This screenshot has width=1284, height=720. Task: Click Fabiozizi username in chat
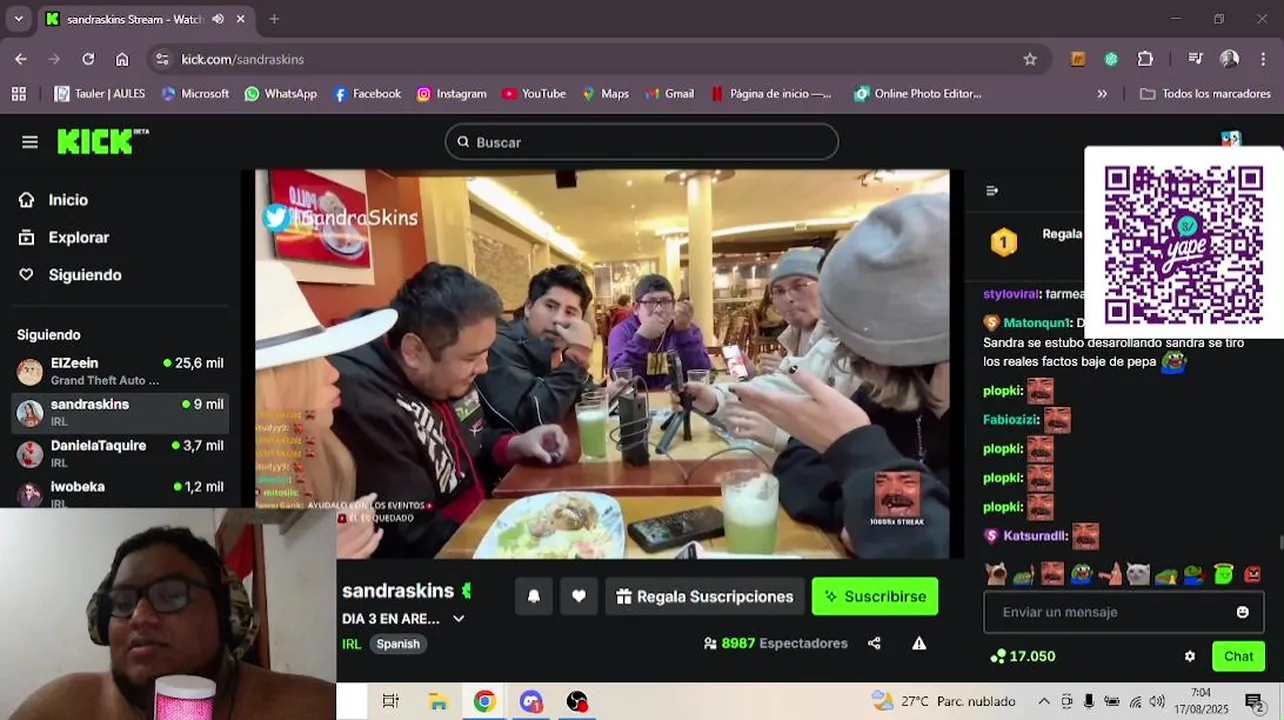(1011, 420)
